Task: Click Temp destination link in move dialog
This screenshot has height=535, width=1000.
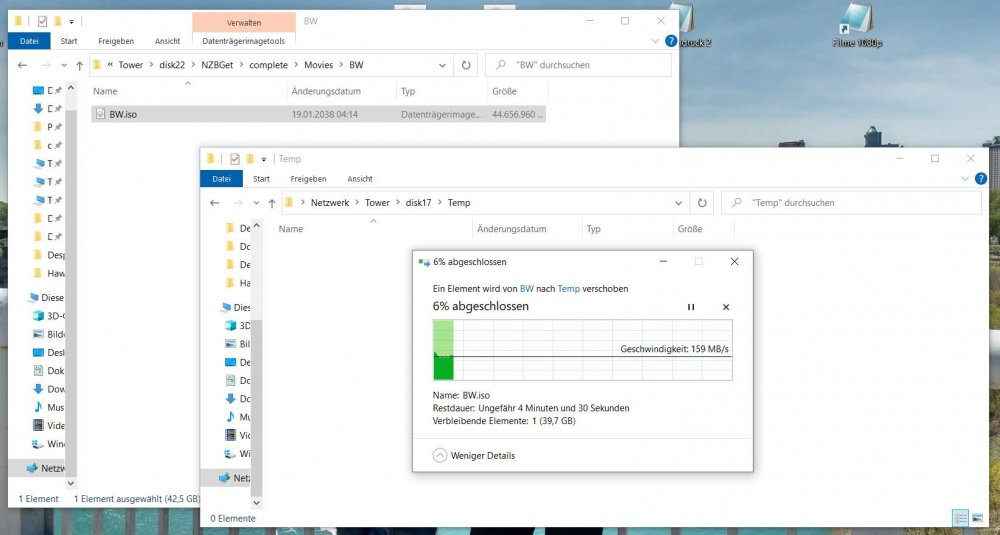Action: 569,288
